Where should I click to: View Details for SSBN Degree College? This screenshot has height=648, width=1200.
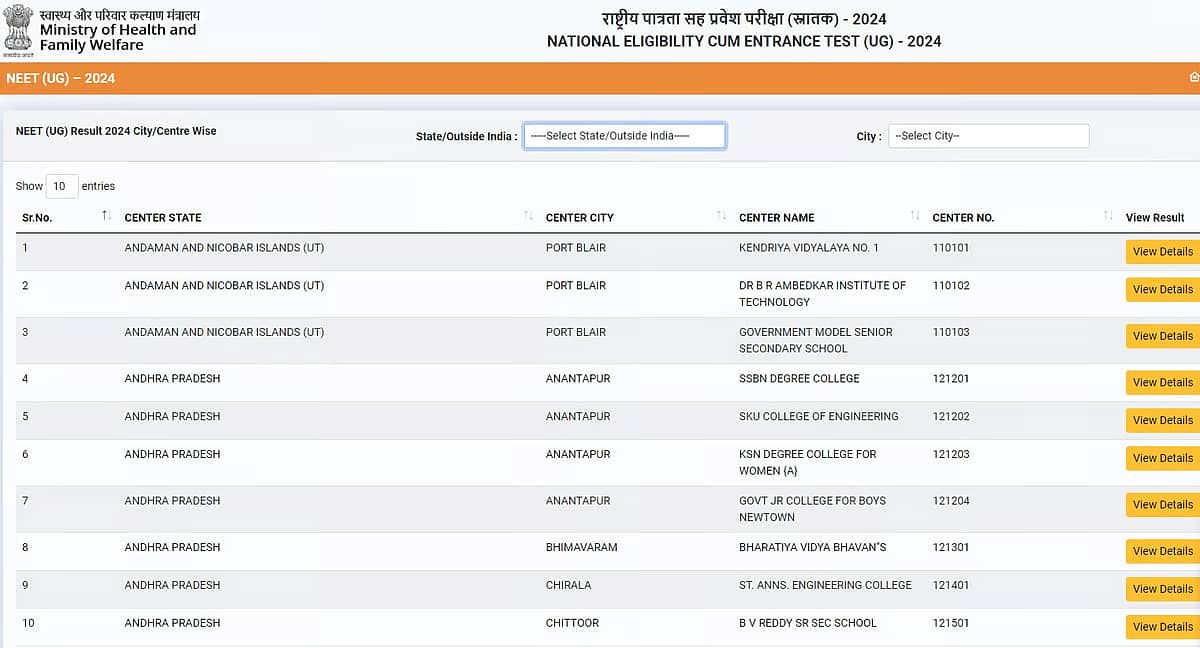click(1162, 382)
